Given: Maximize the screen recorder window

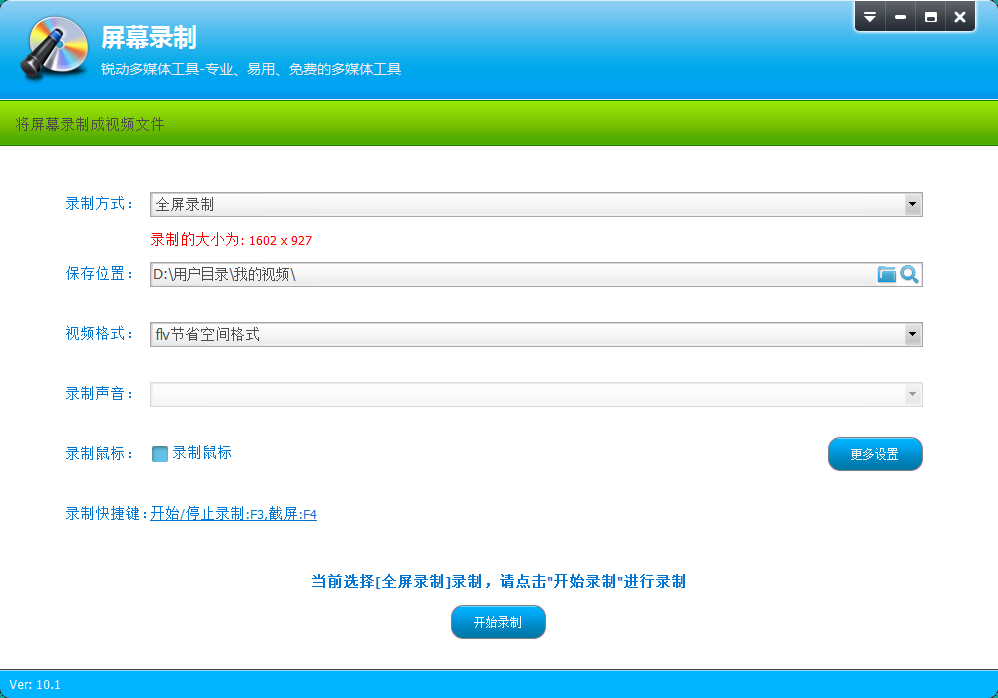Looking at the screenshot, I should (x=930, y=17).
